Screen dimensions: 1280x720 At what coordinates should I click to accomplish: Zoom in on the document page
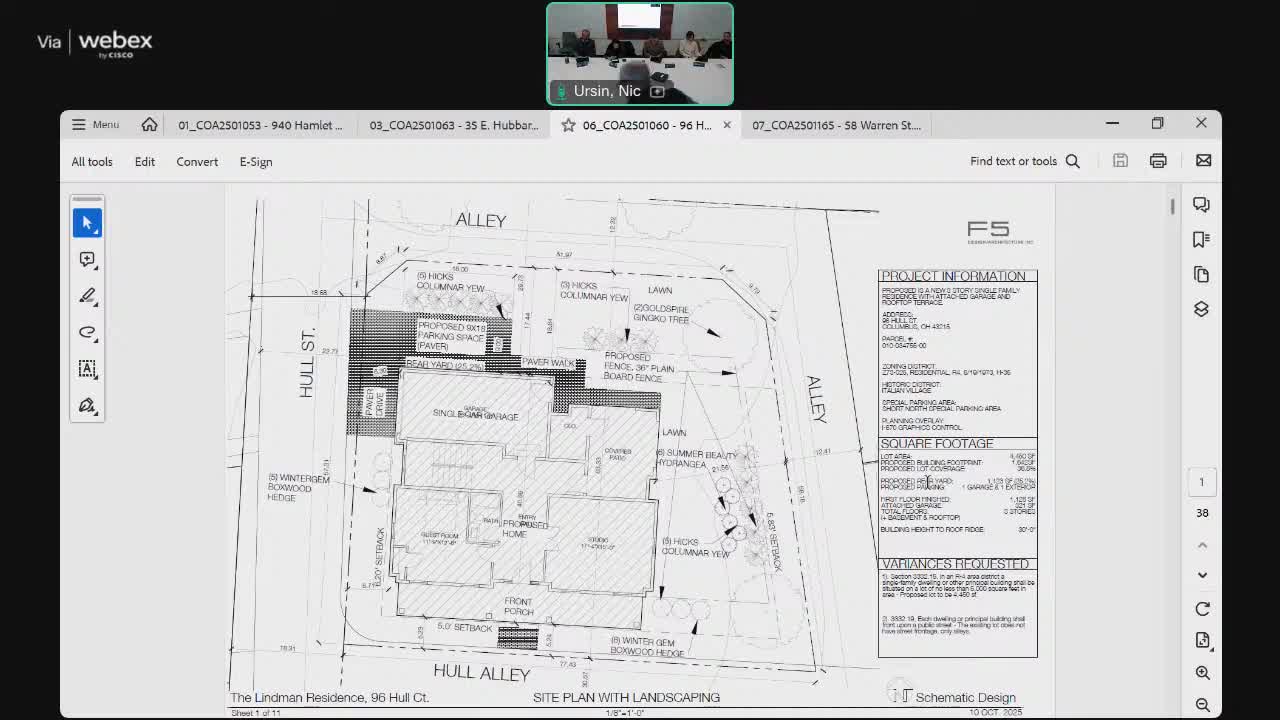[1203, 673]
